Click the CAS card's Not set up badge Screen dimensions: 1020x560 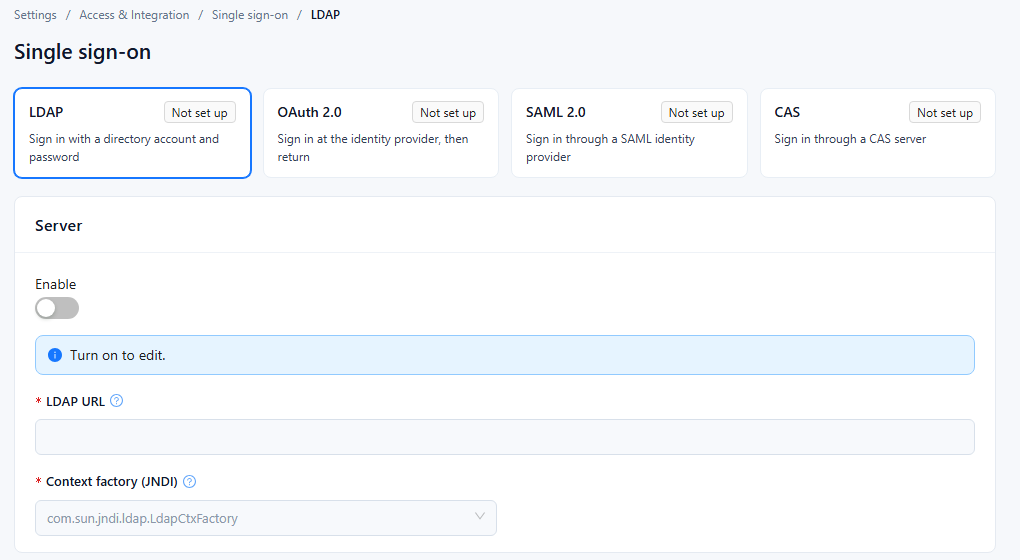(x=945, y=113)
